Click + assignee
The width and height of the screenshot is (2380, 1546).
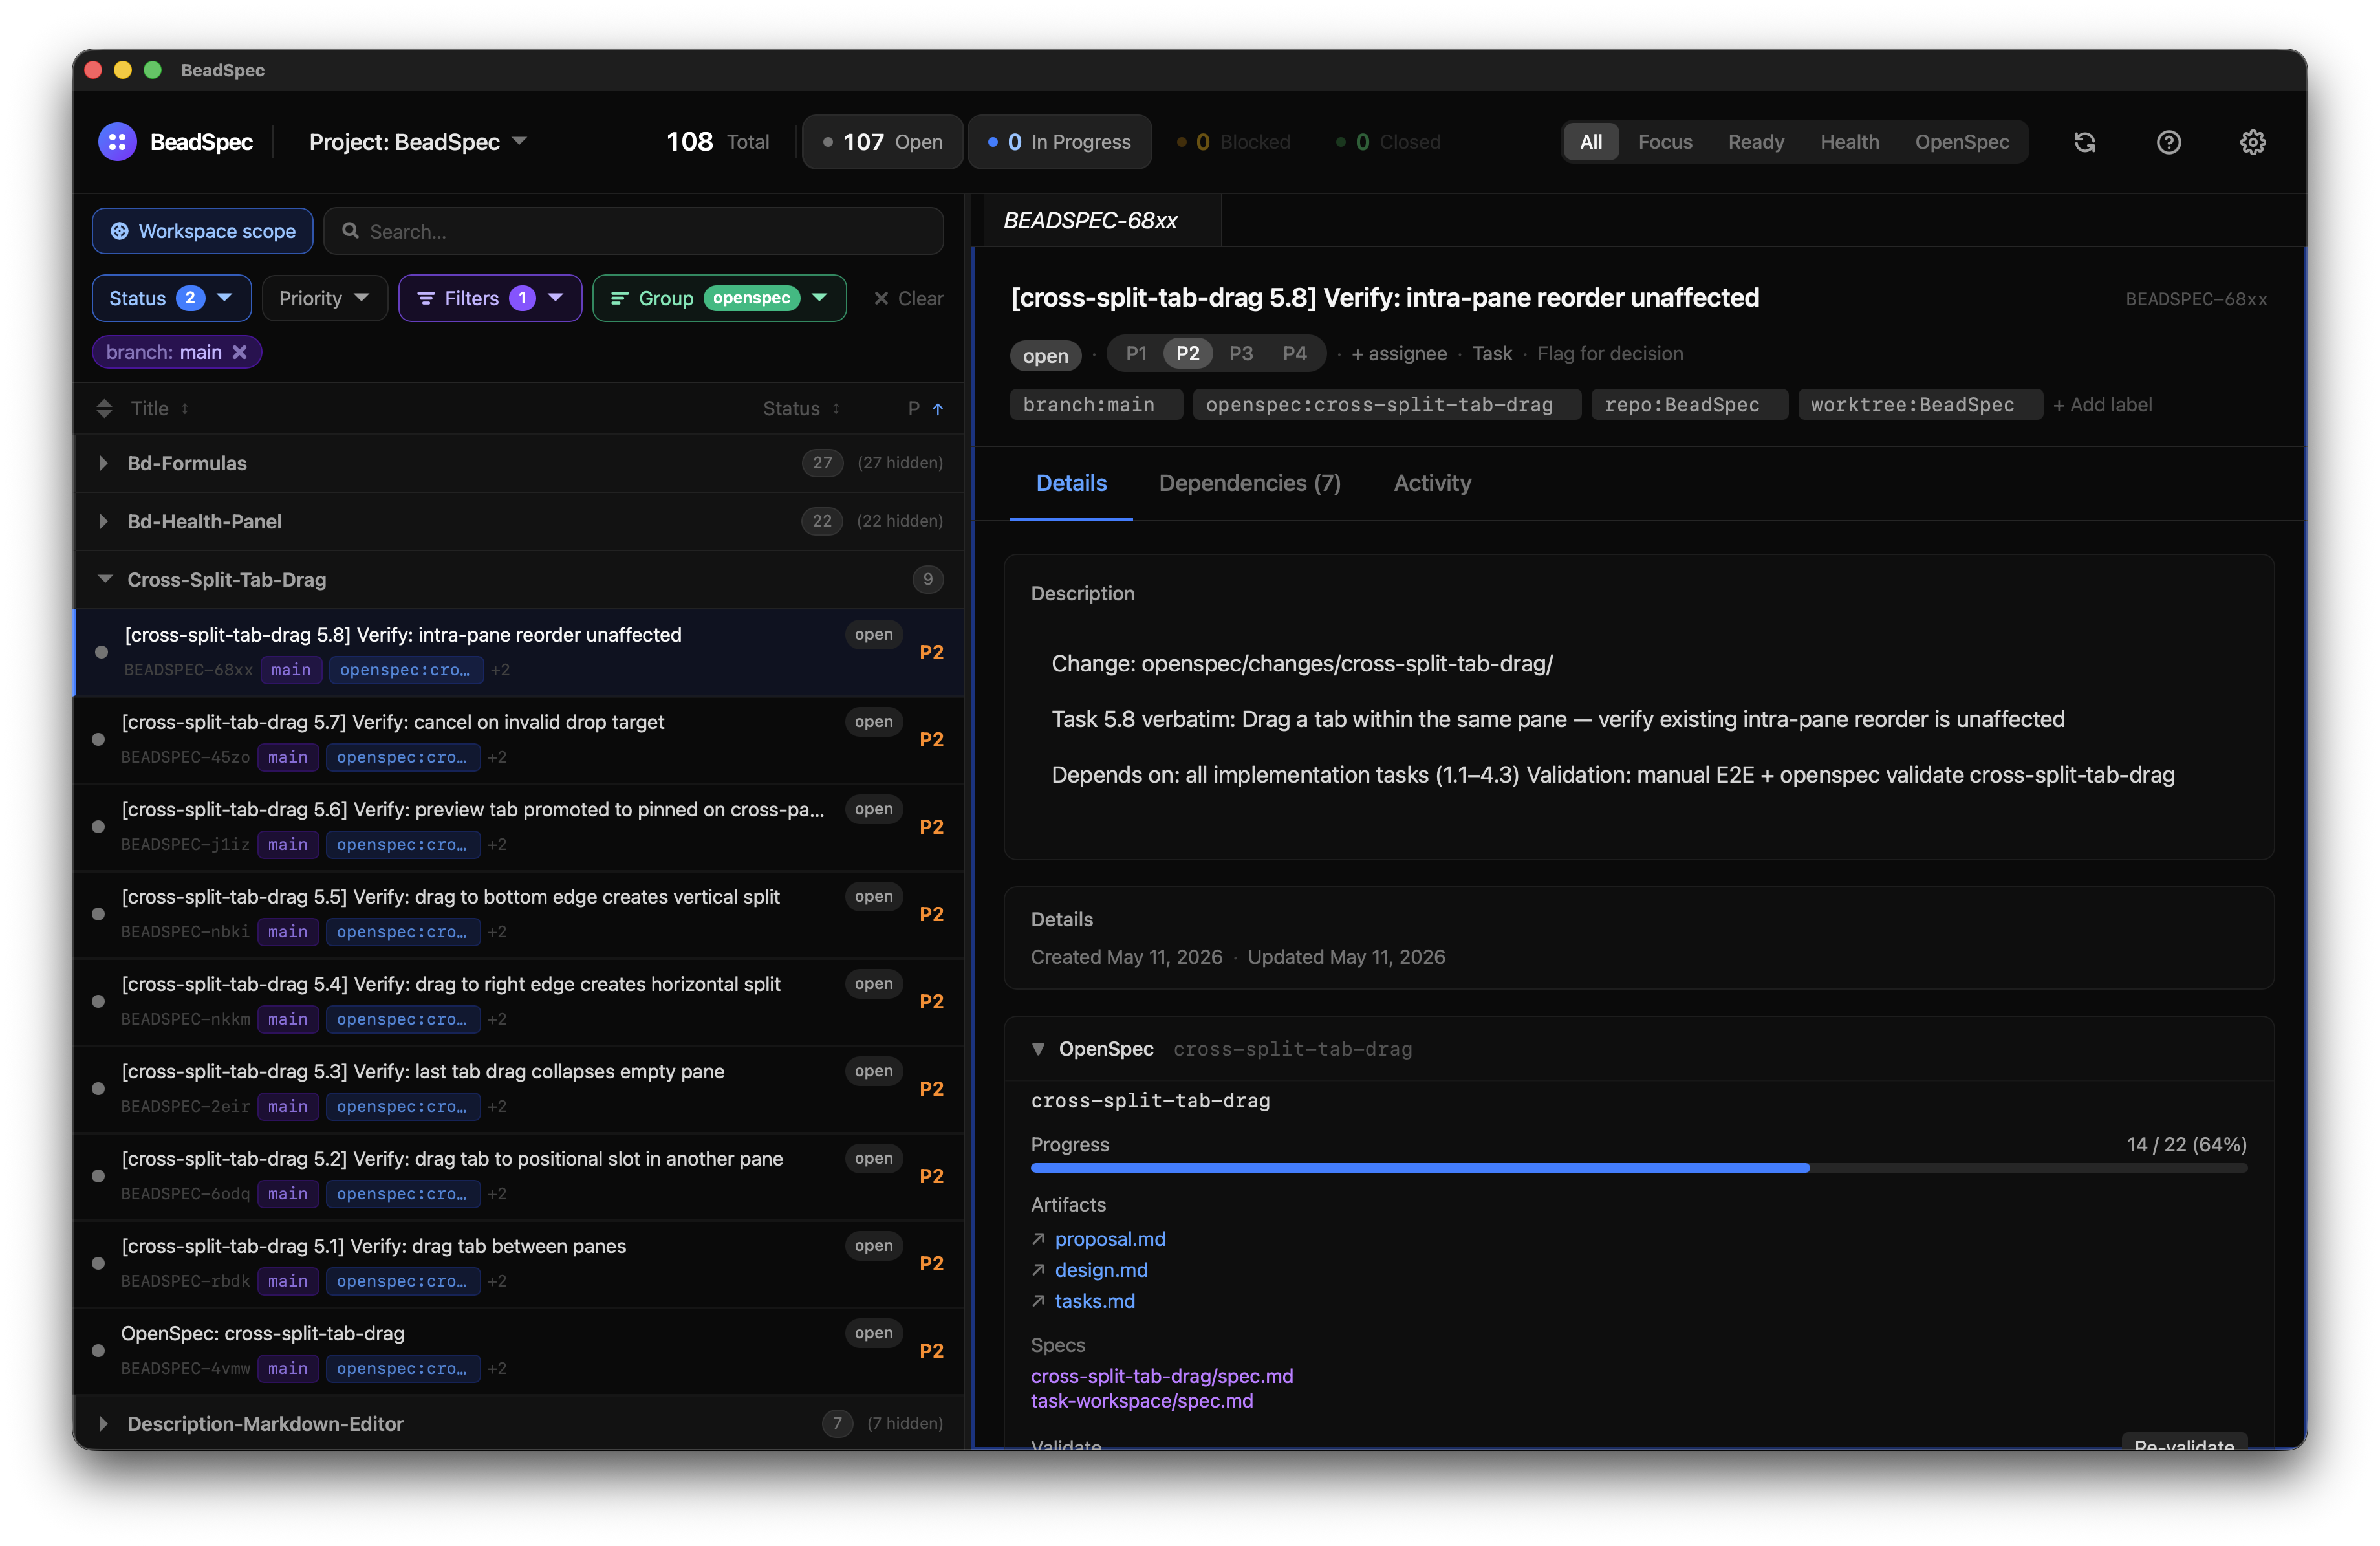coord(1398,353)
